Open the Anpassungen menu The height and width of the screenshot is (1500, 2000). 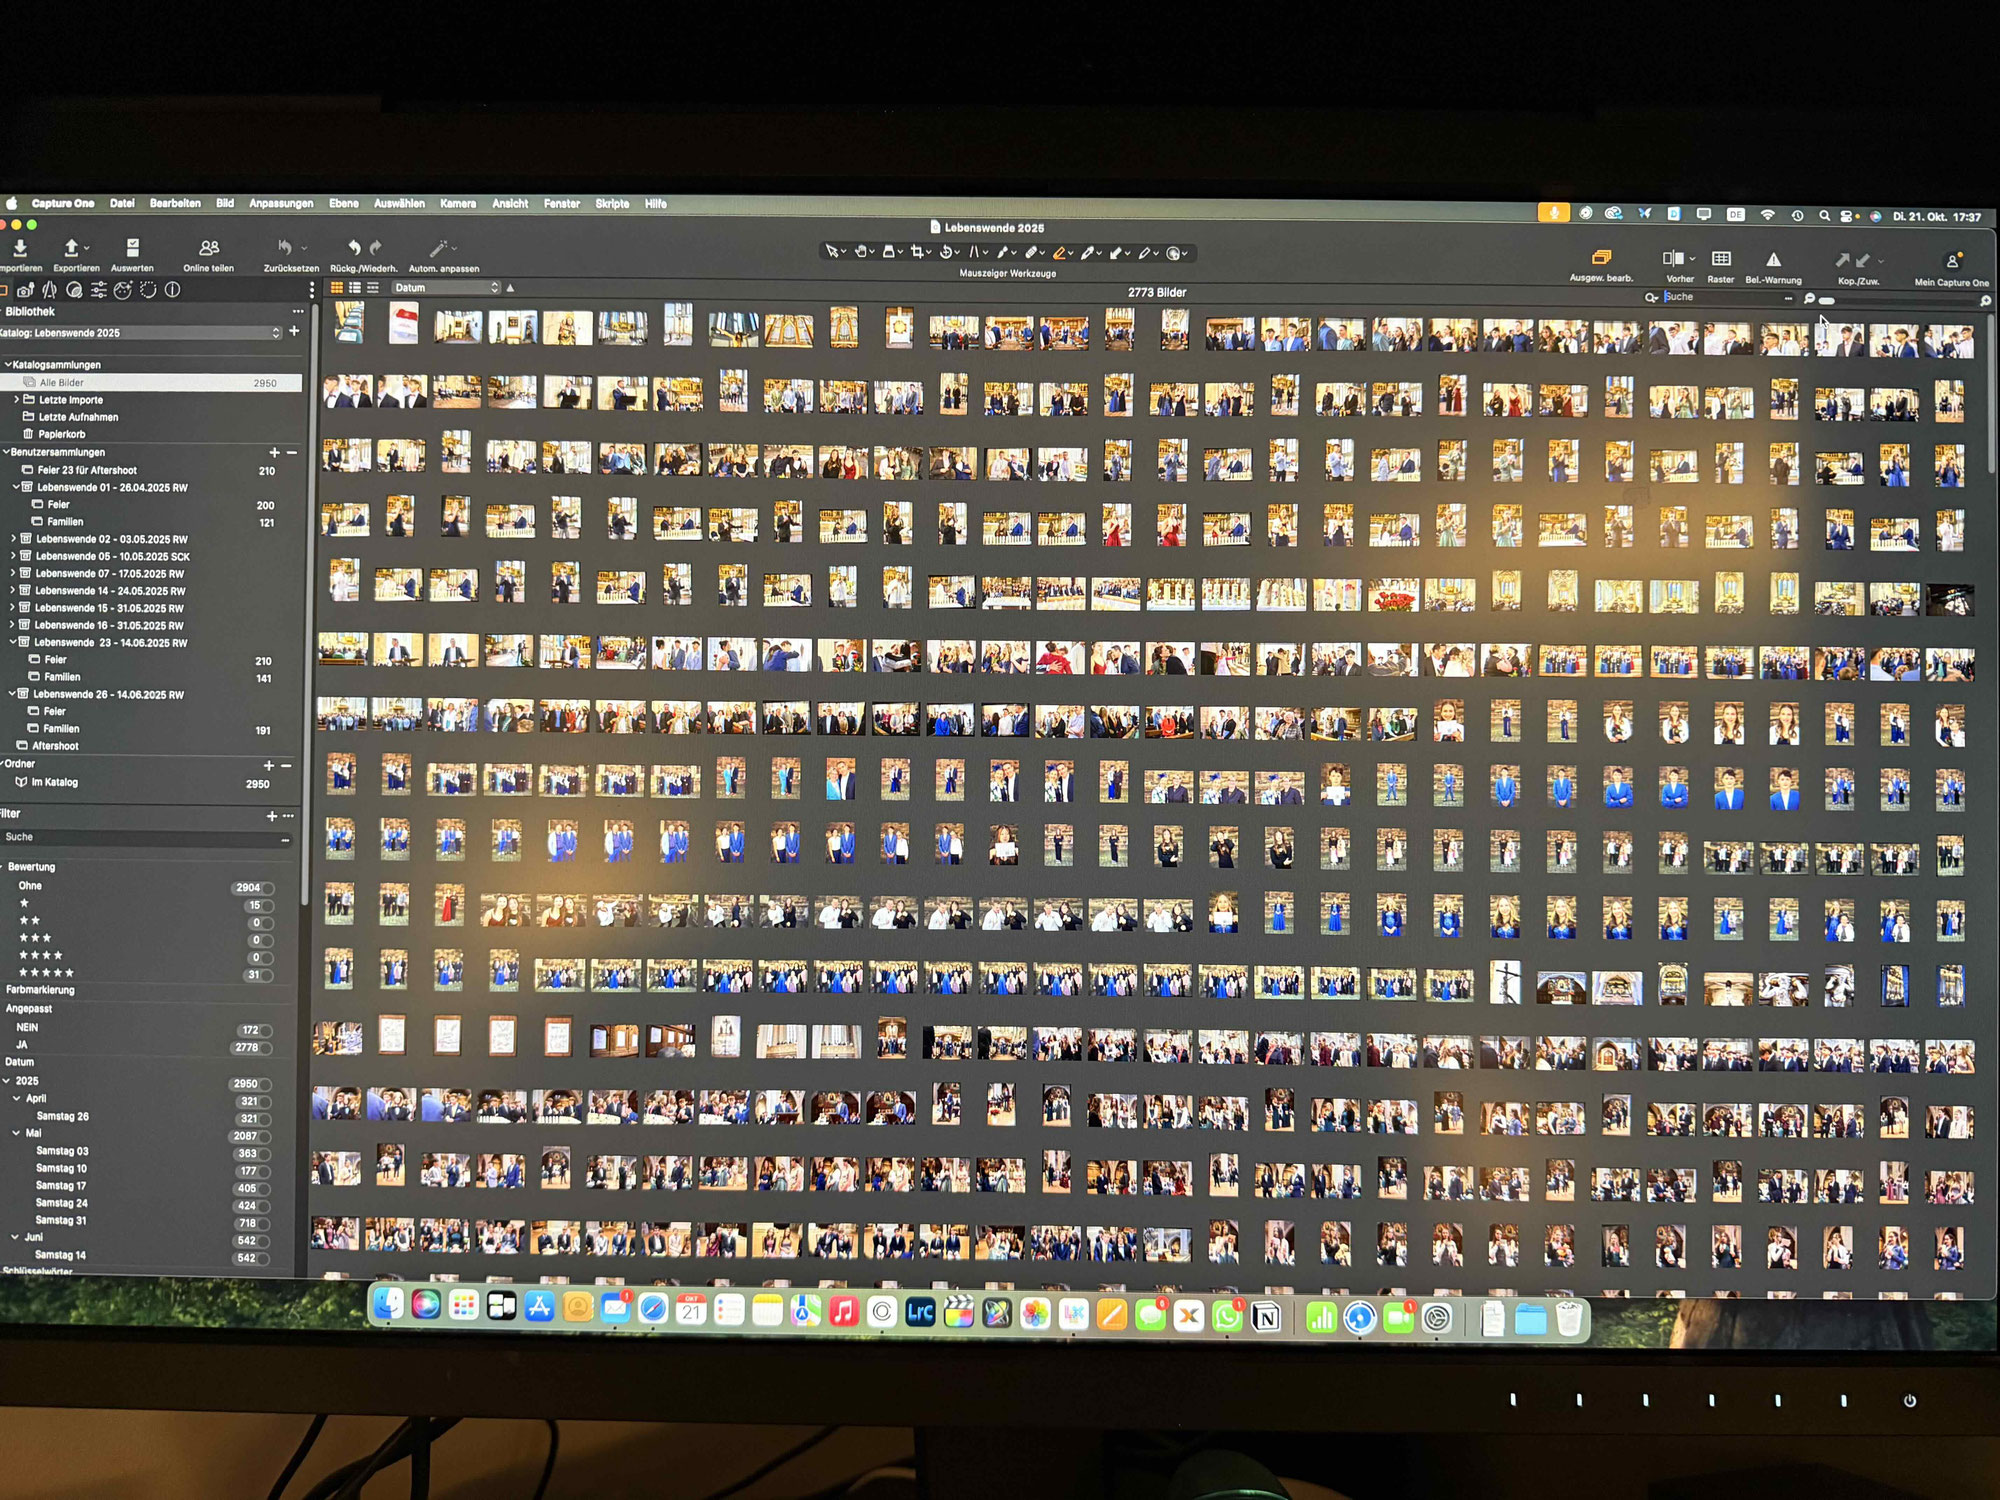click(281, 203)
